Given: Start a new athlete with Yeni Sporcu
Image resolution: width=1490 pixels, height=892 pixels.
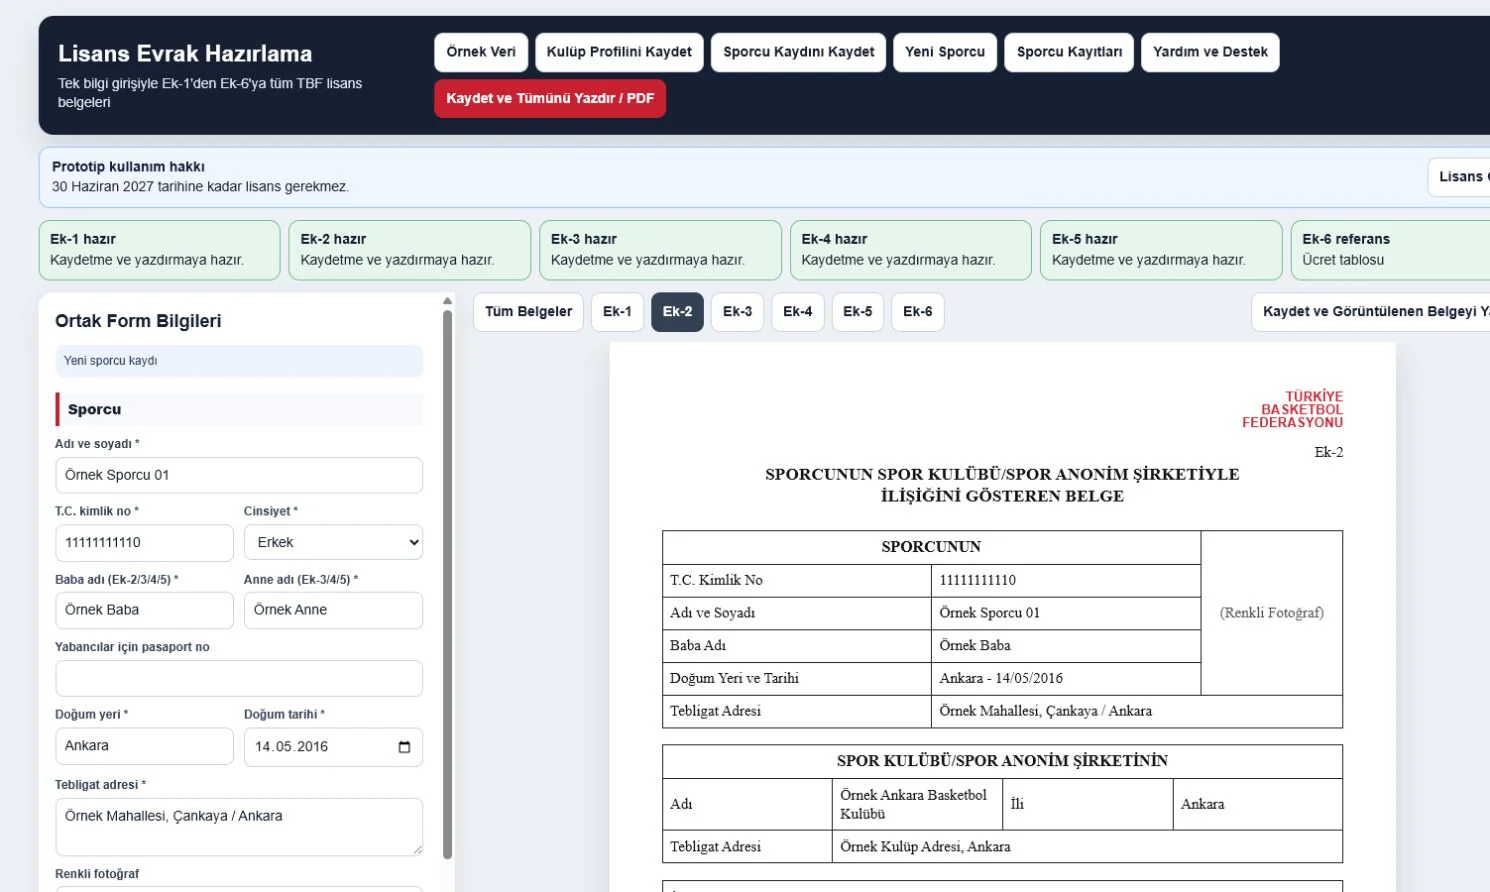Looking at the screenshot, I should pyautogui.click(x=945, y=52).
